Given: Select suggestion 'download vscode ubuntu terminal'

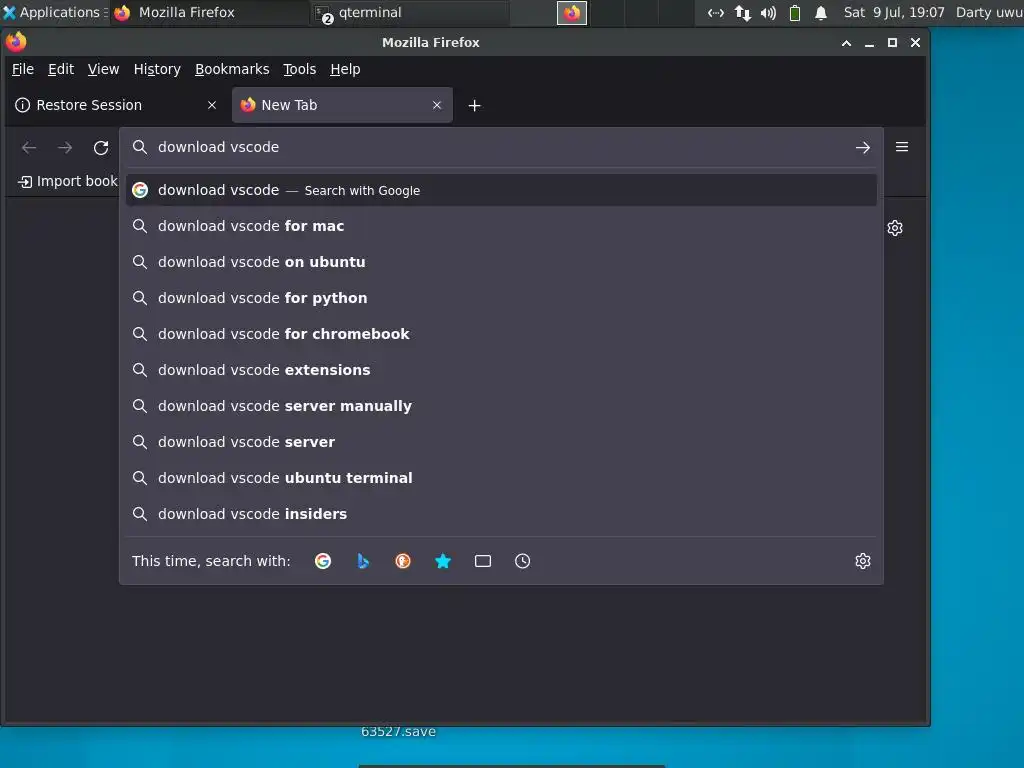Looking at the screenshot, I should pos(501,478).
